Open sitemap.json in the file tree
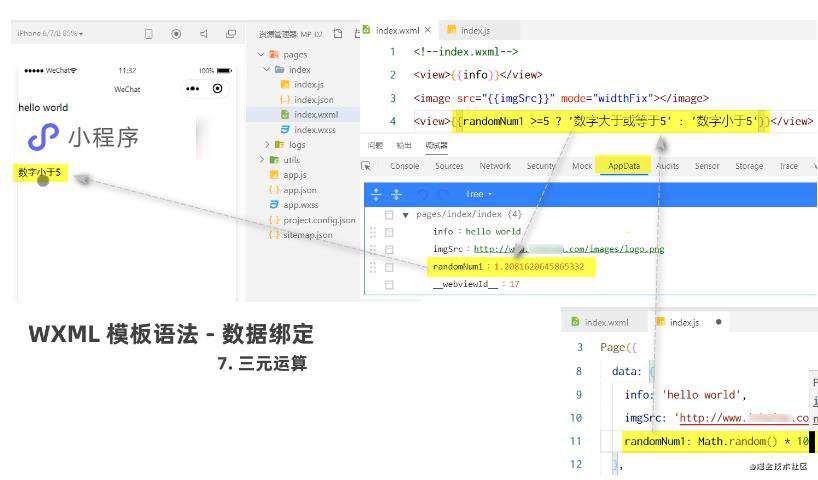818x480 pixels. [307, 235]
